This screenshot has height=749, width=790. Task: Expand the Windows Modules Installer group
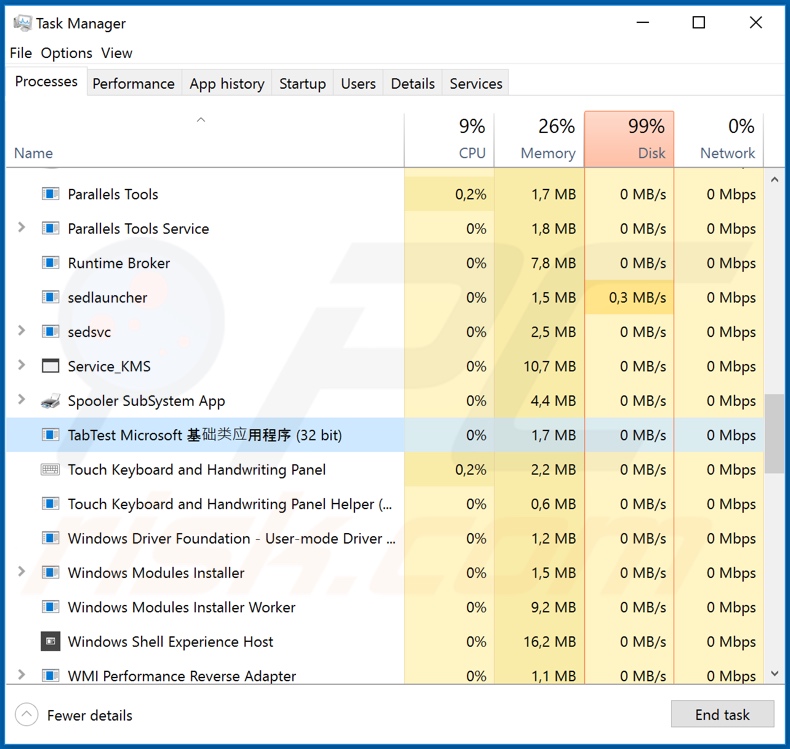(22, 573)
